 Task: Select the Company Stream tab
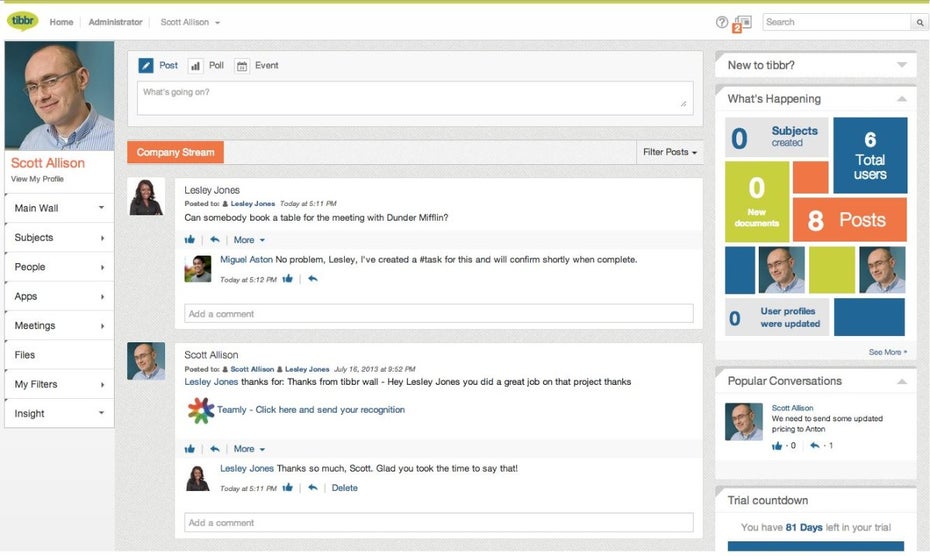click(x=175, y=152)
